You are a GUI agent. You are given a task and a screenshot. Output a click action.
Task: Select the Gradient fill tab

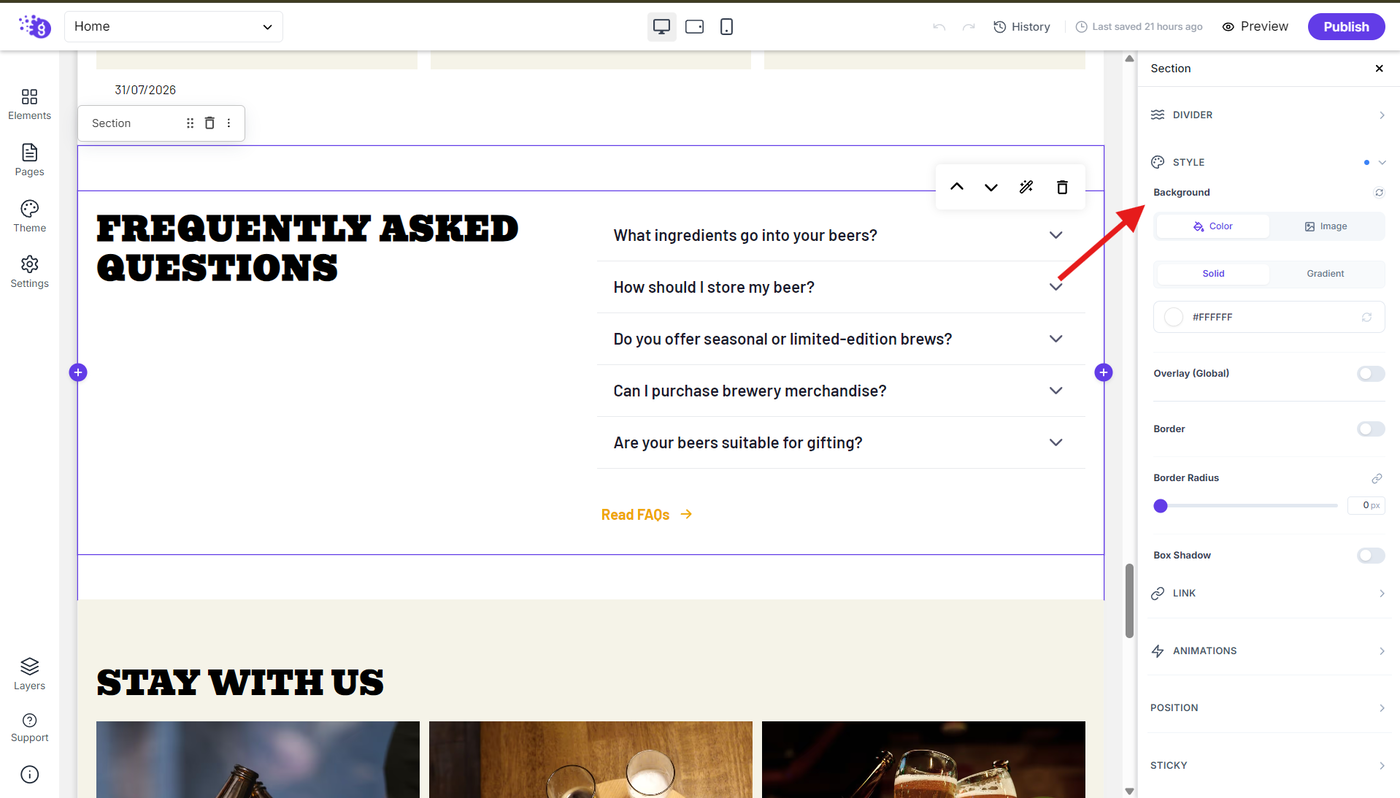1326,273
